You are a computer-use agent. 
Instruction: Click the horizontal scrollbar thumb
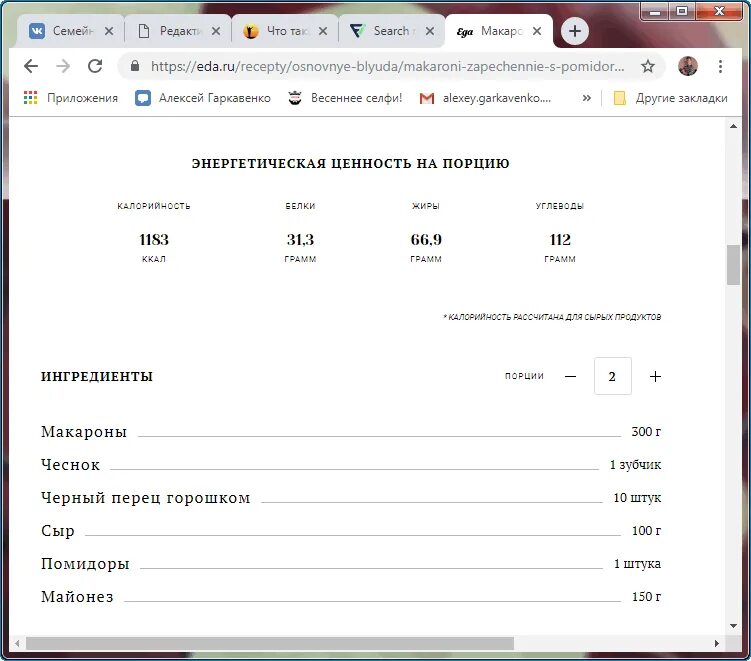tap(270, 643)
